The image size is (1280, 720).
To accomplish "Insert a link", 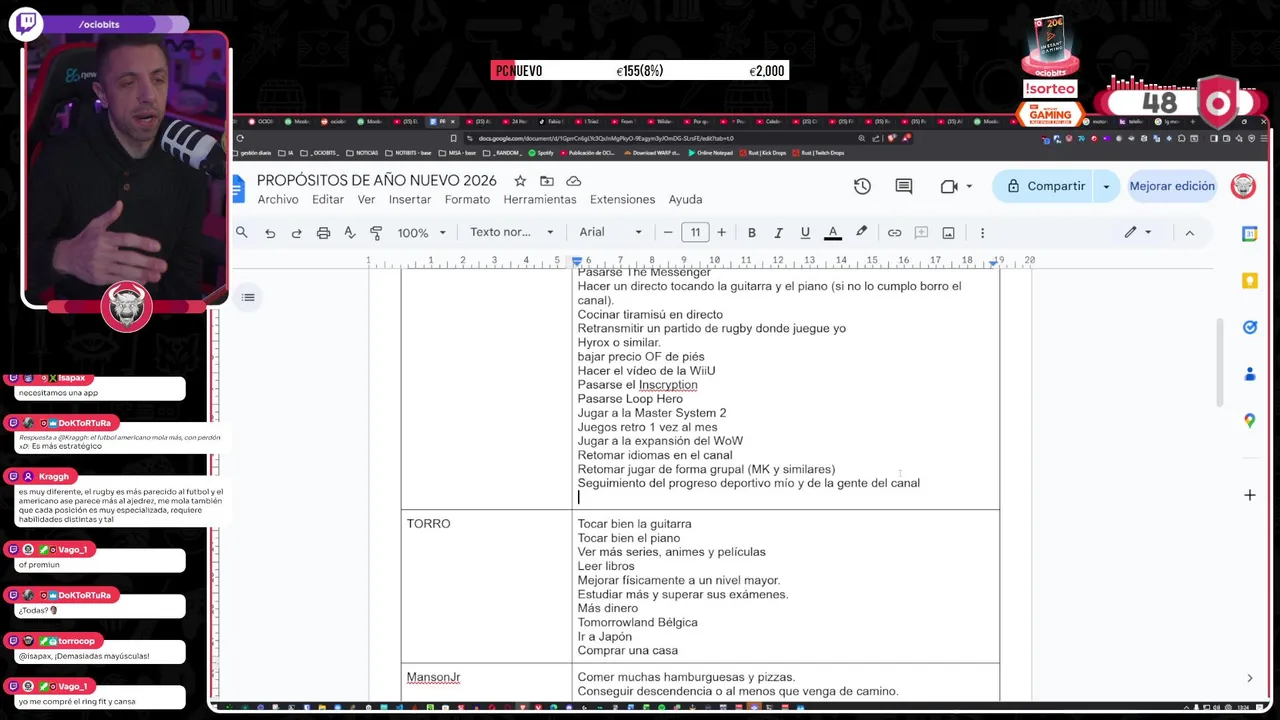I will pos(894,232).
